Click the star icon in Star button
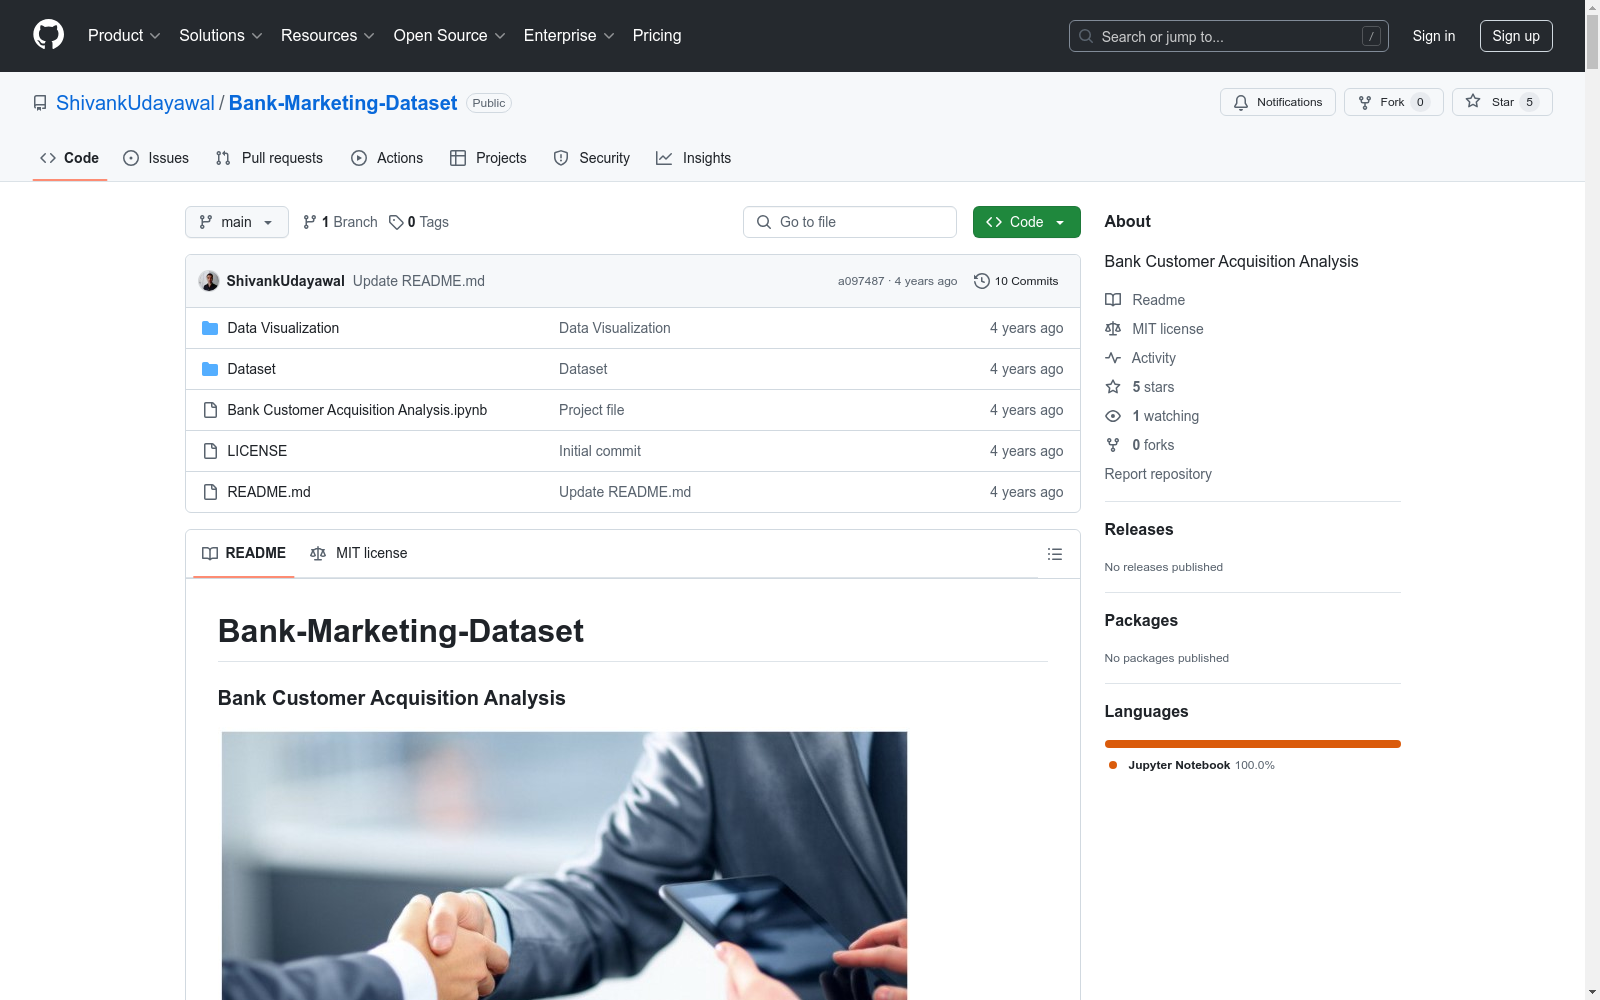1600x1000 pixels. click(x=1473, y=101)
